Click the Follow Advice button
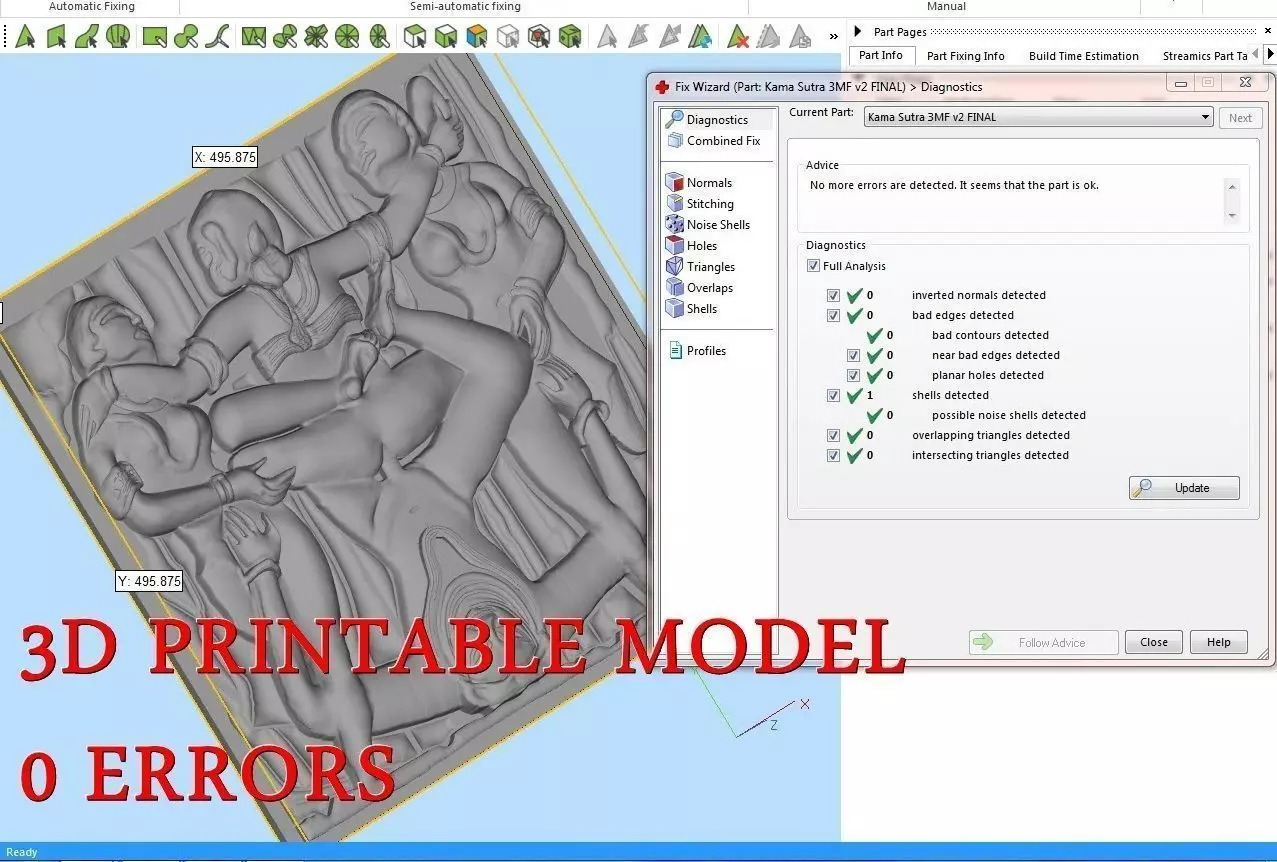 pyautogui.click(x=1043, y=643)
